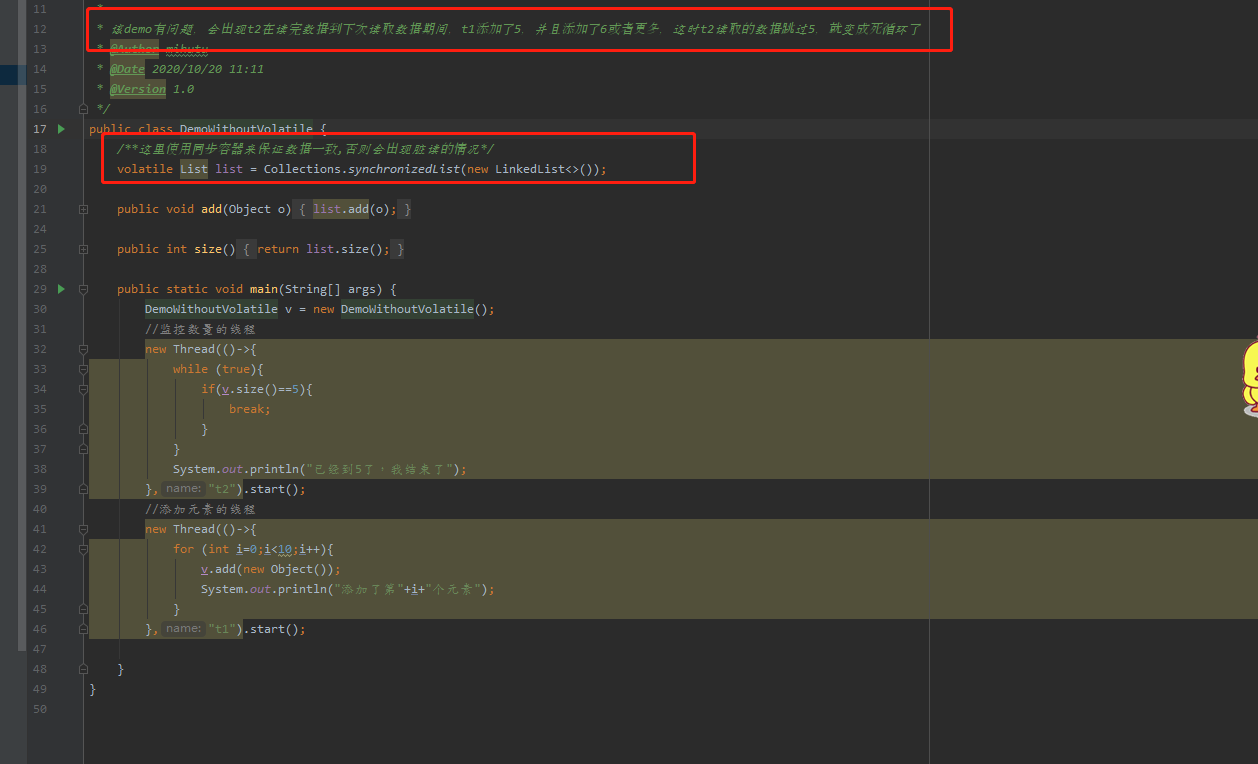Click the version value 1.0 on line 15
The image size is (1258, 764).
[184, 89]
